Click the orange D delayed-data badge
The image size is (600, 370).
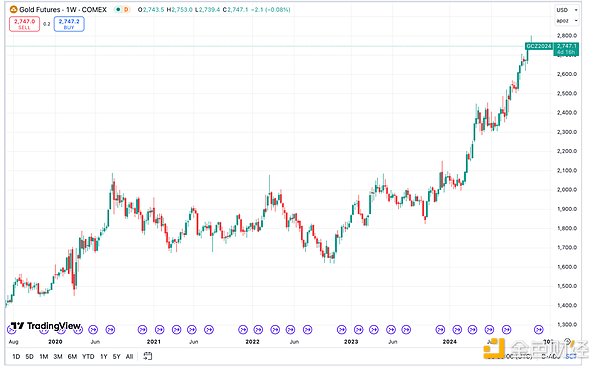pyautogui.click(x=126, y=10)
